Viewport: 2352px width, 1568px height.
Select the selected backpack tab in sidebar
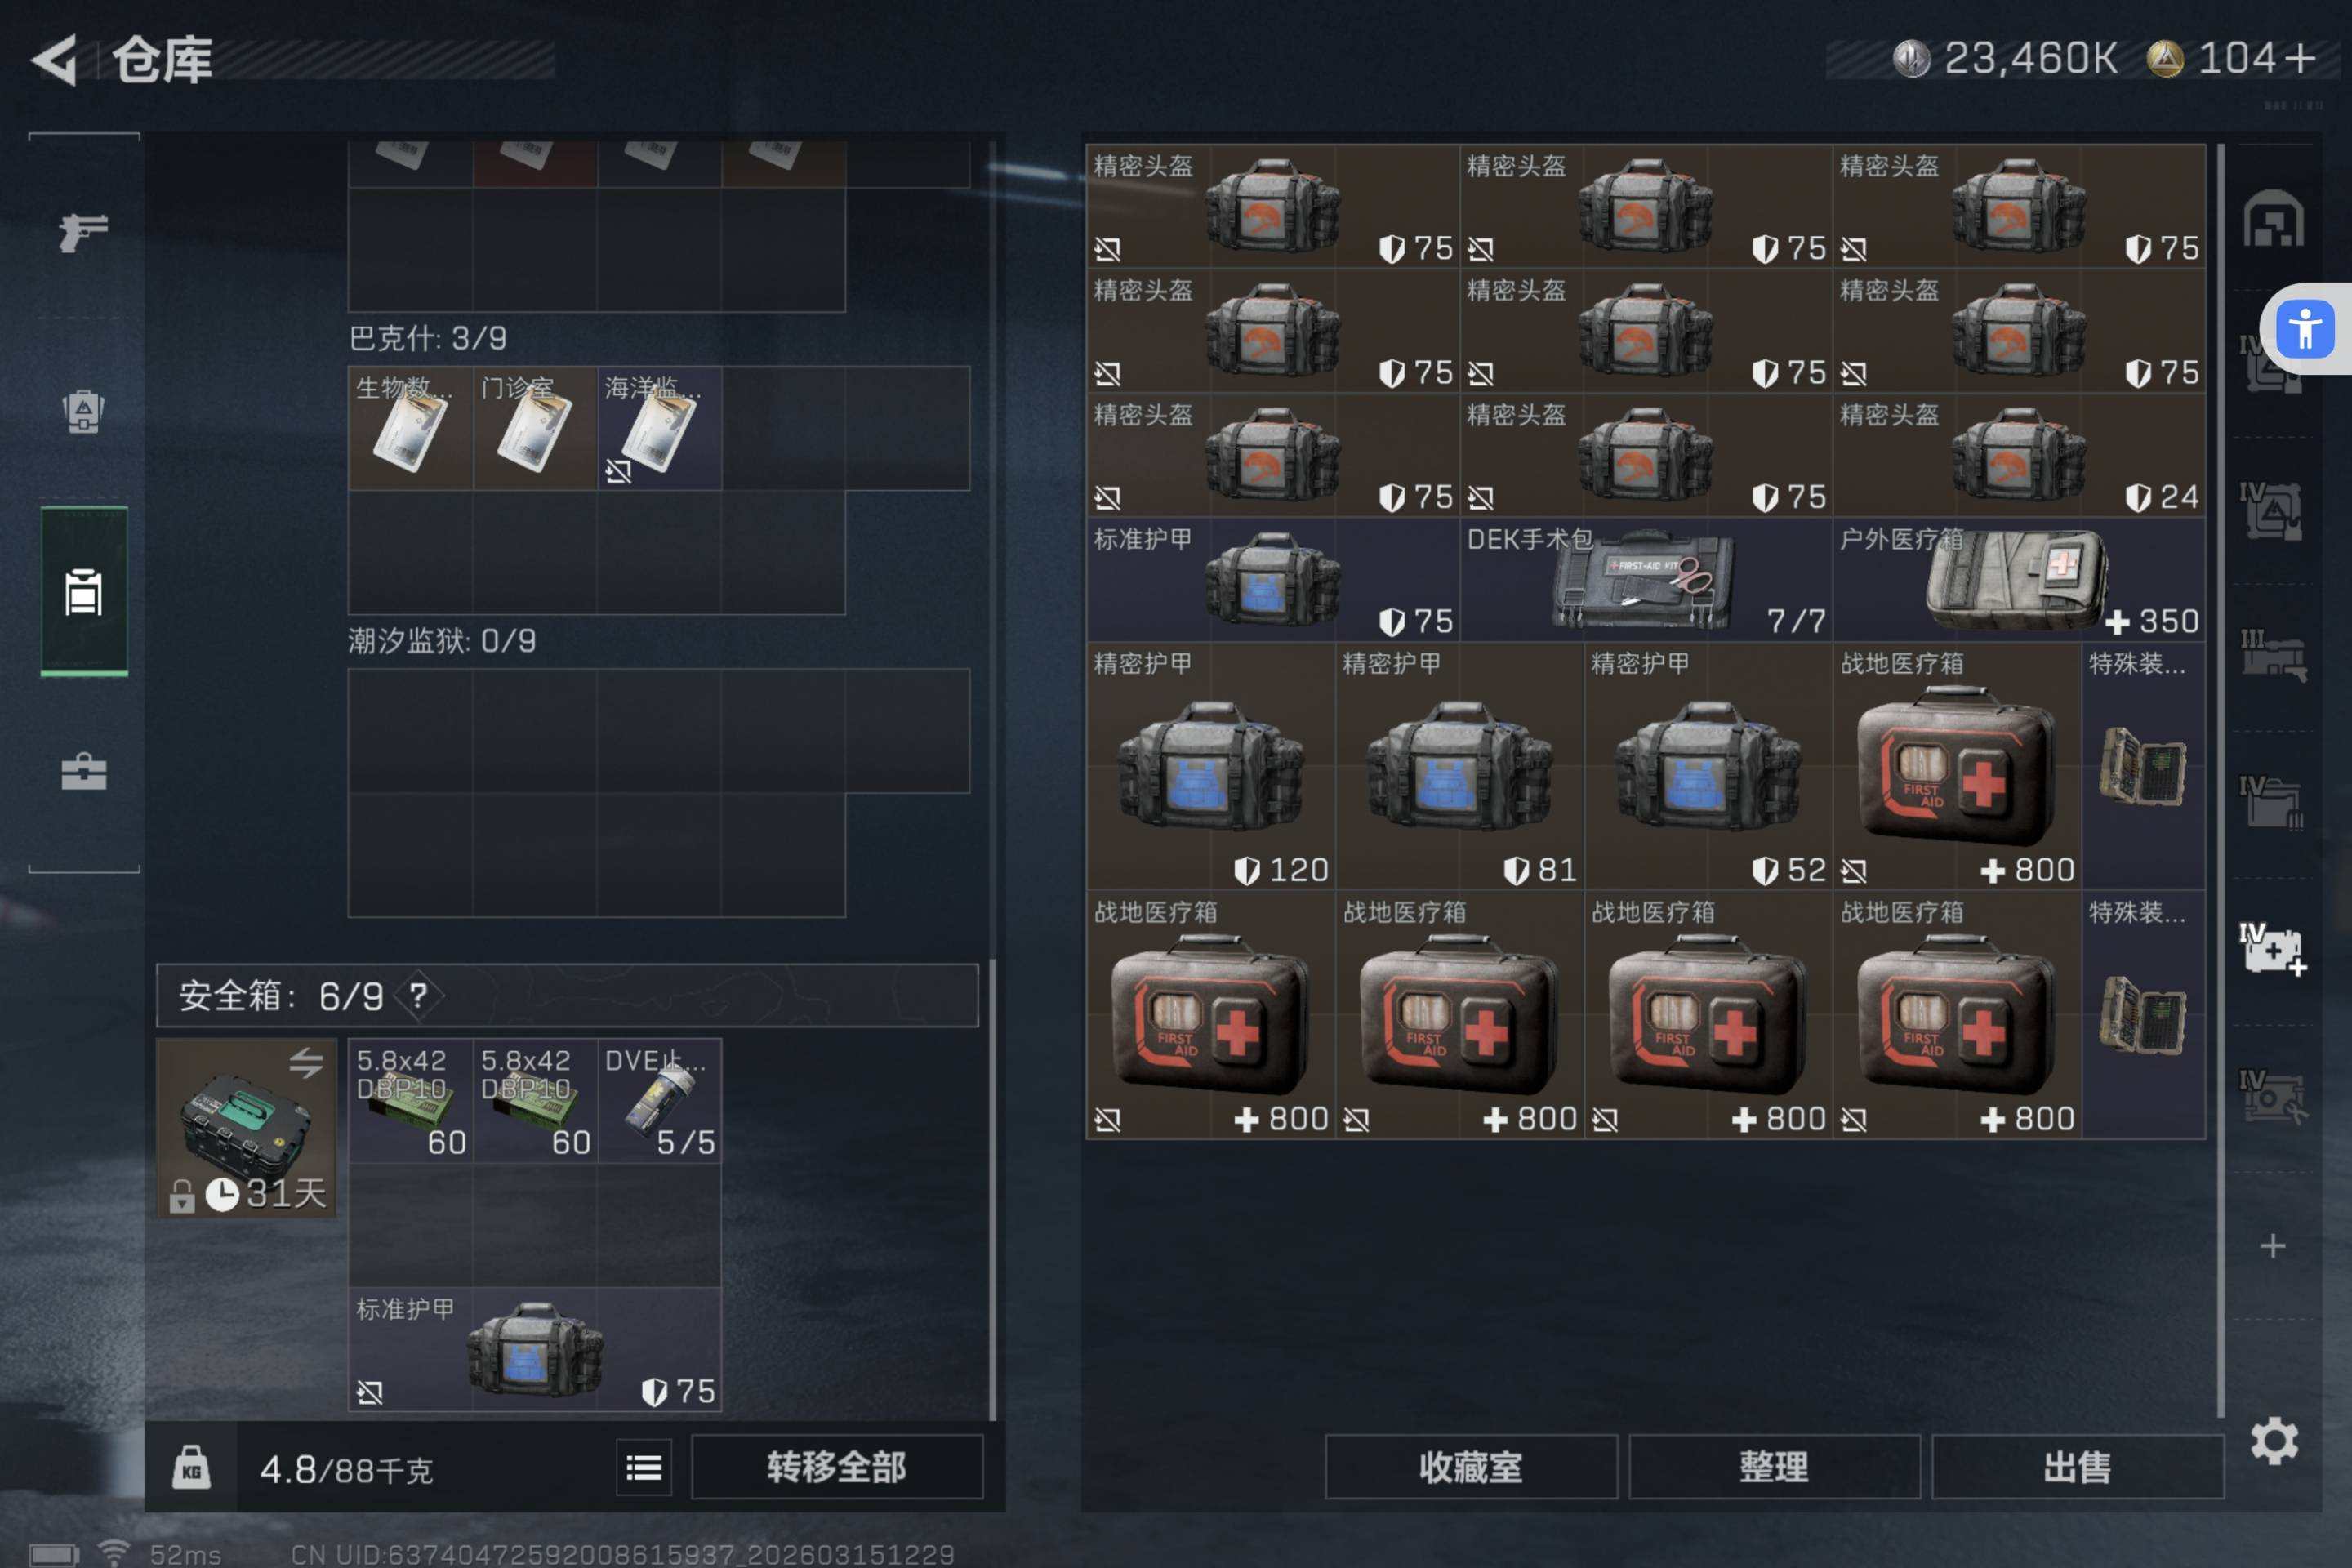click(x=84, y=592)
